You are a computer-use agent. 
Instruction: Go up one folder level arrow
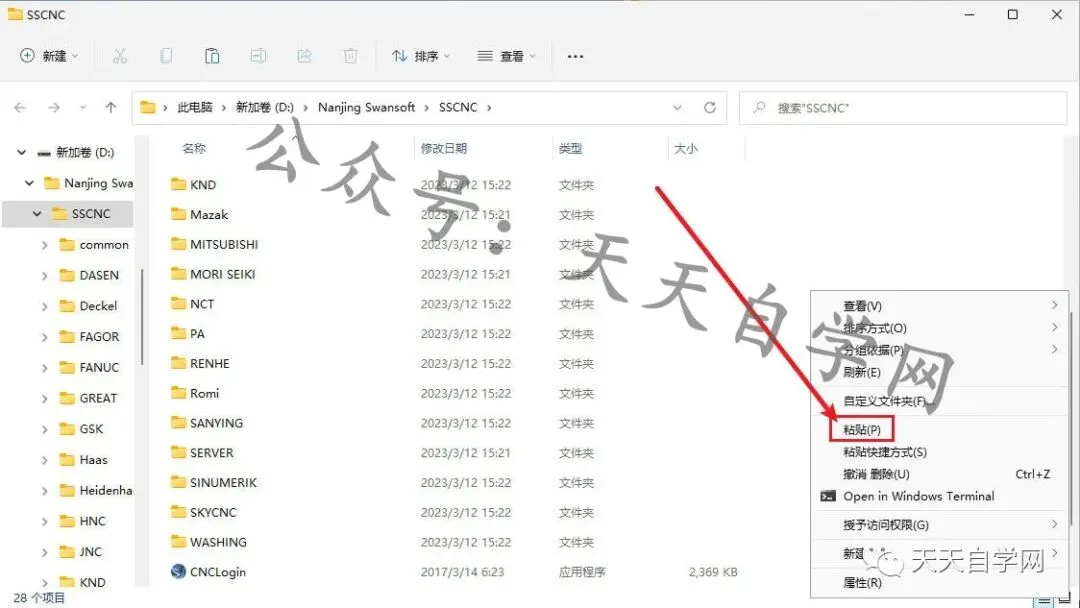coord(111,107)
